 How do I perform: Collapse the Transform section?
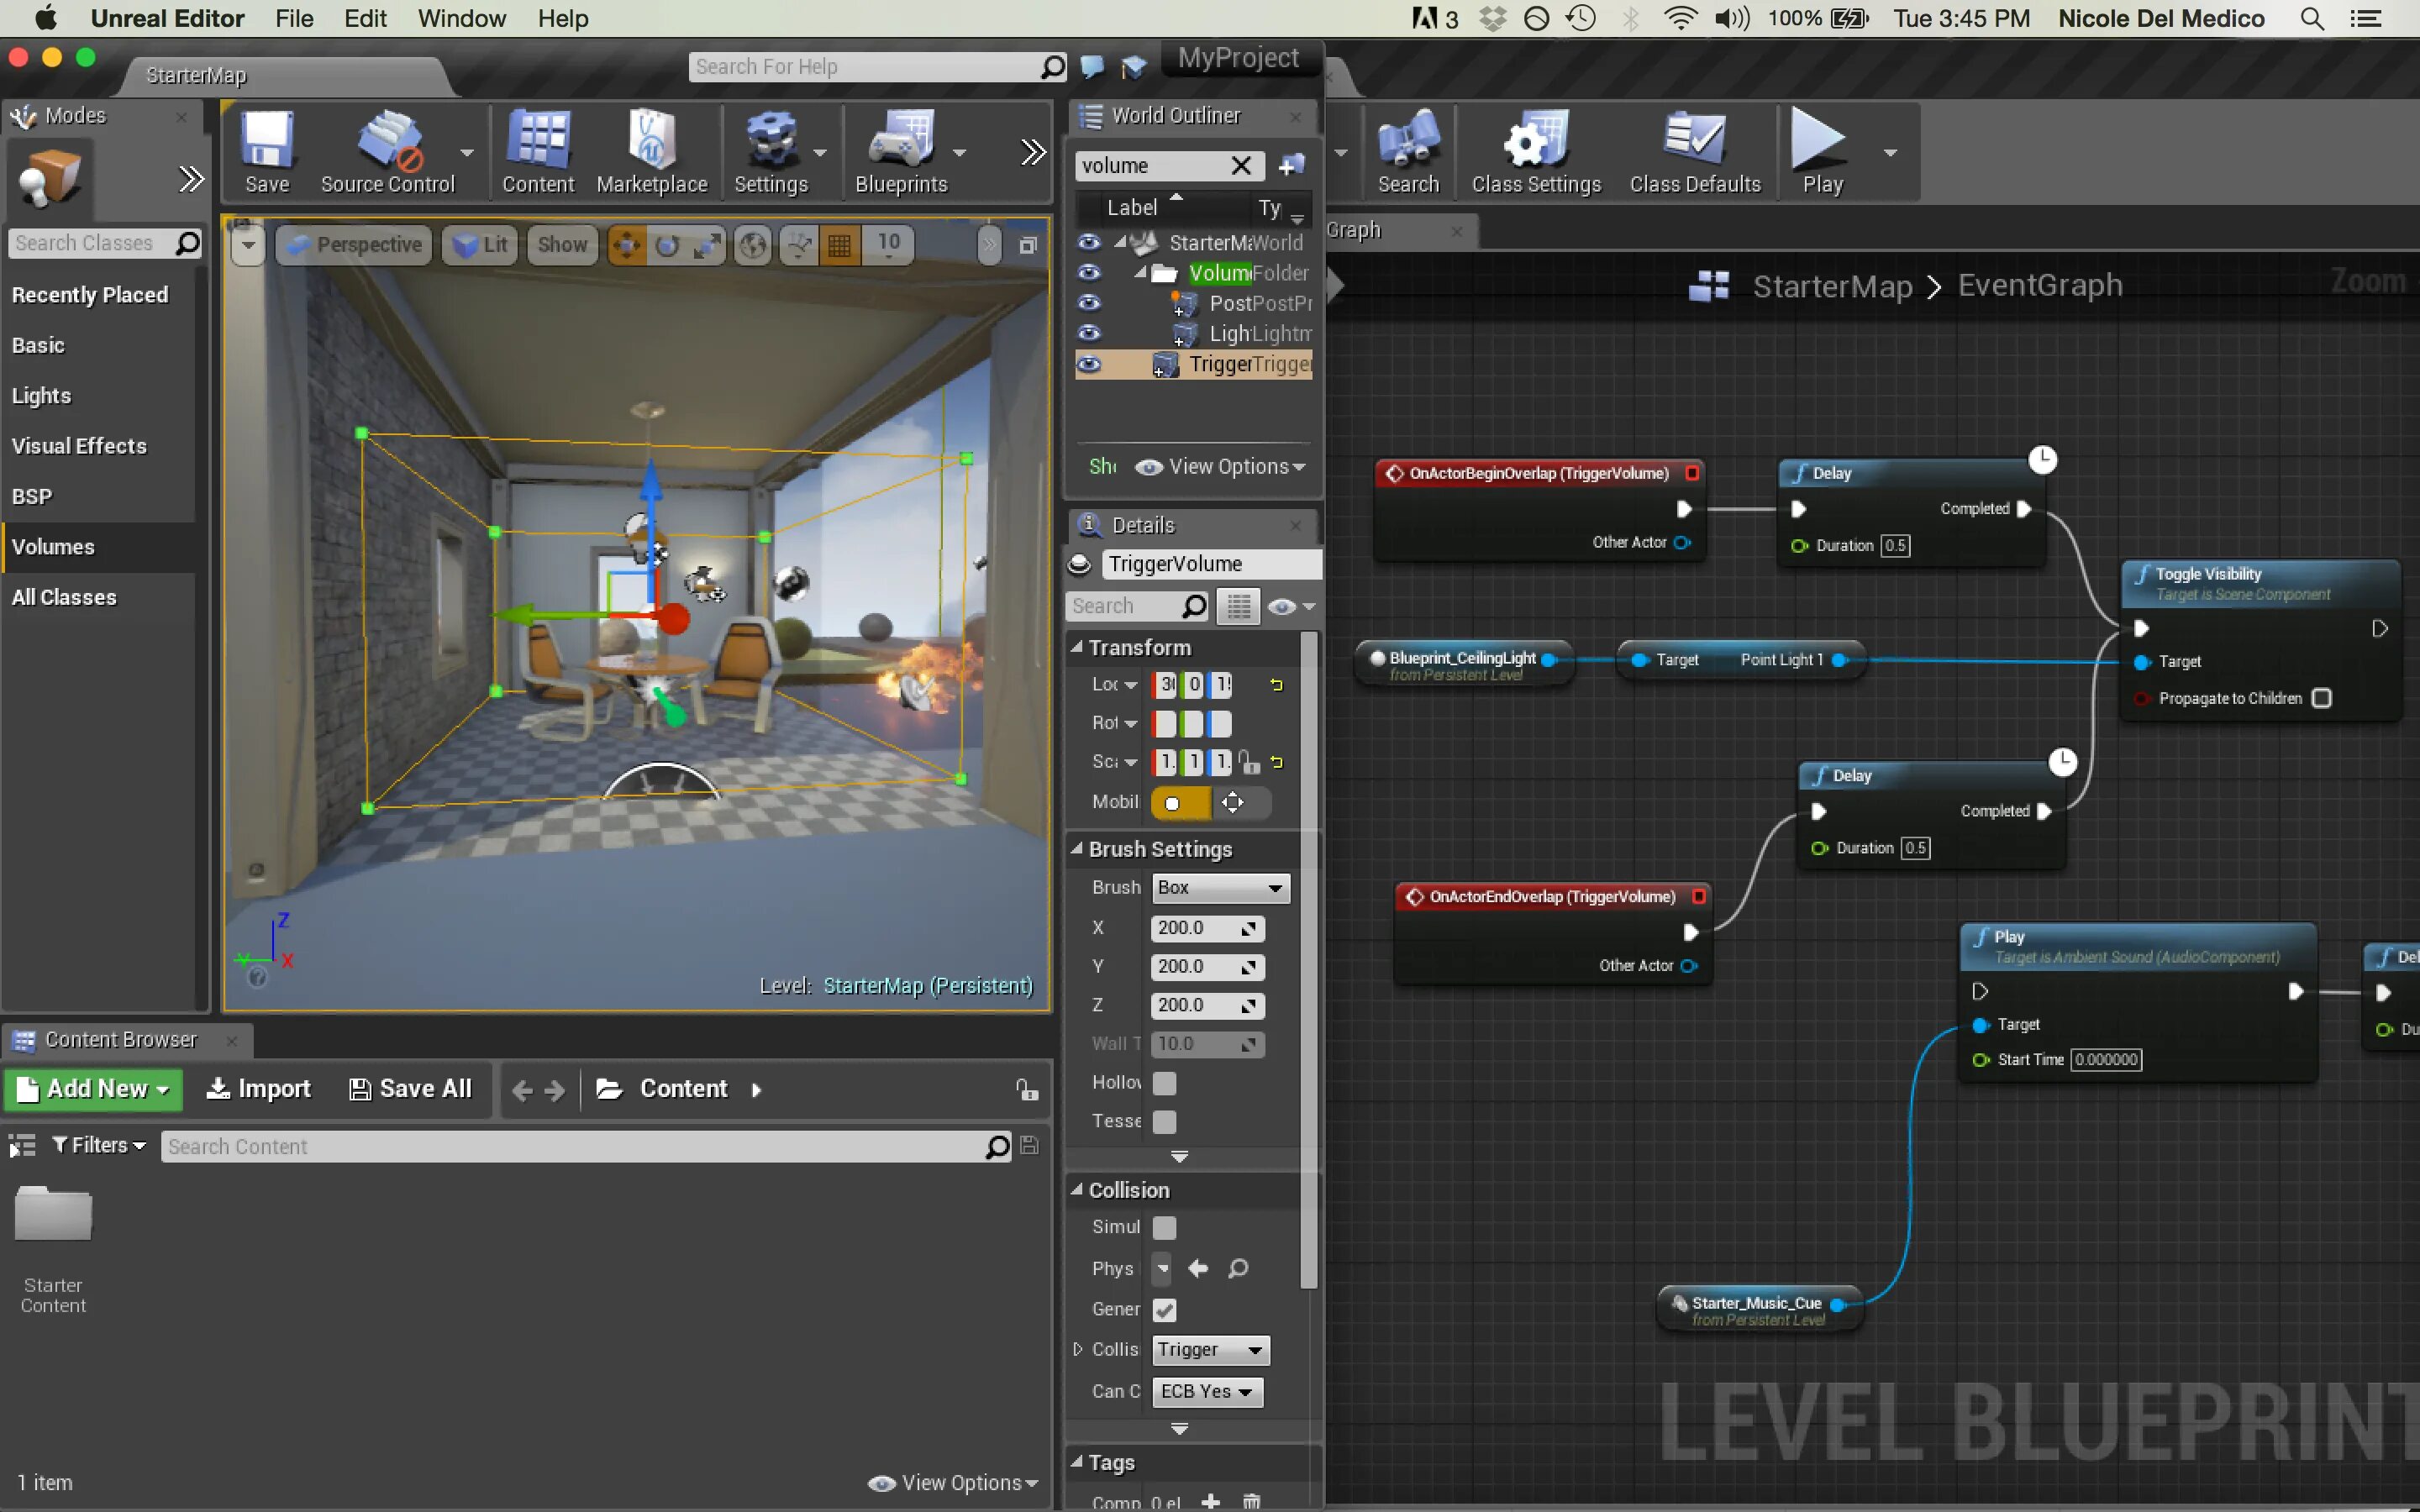click(x=1077, y=648)
